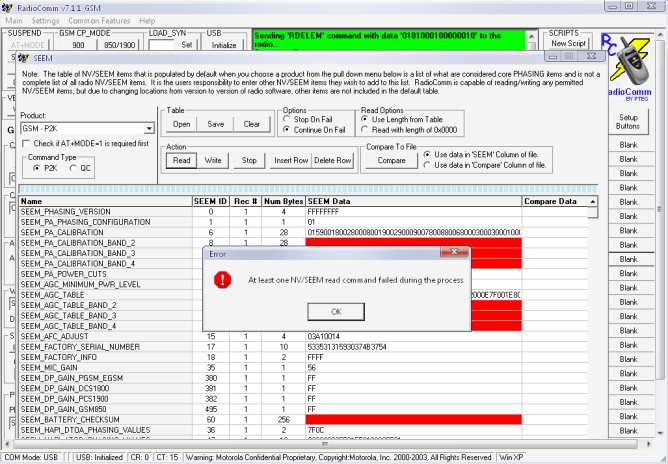Click the New Script button
The width and height of the screenshot is (668, 464).
568,43
